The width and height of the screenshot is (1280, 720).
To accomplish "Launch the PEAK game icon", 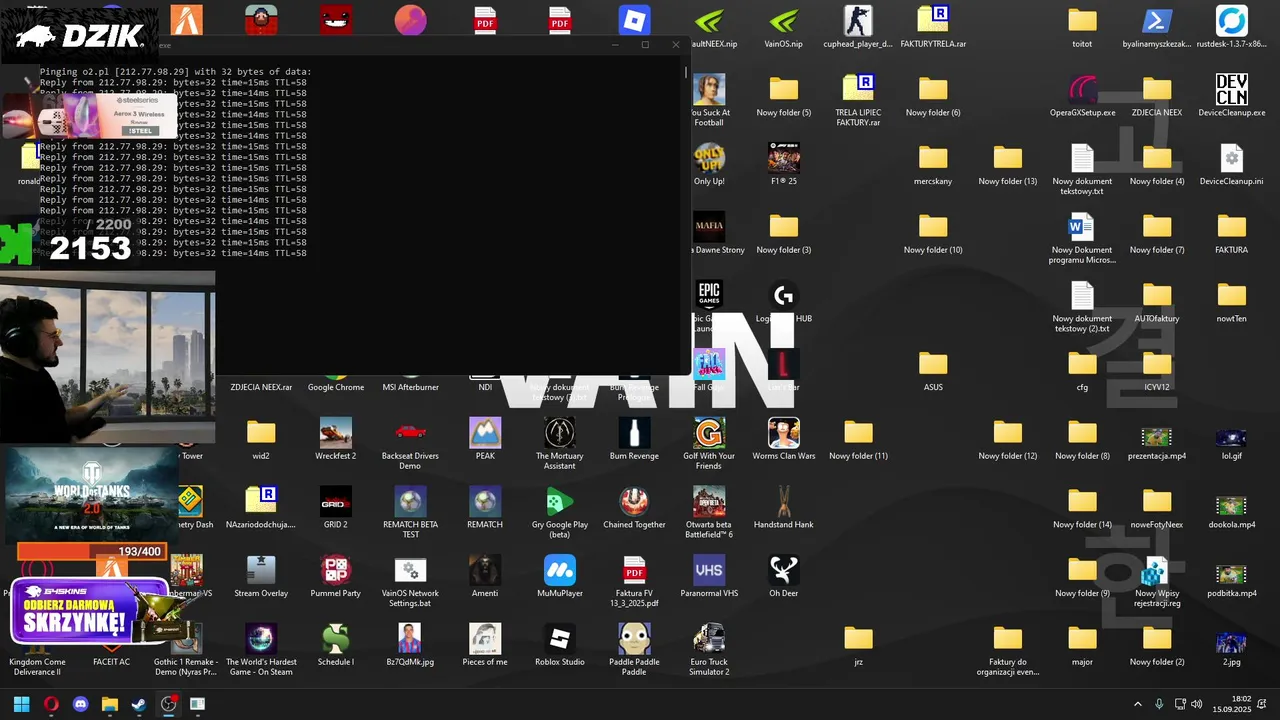I will coord(485,440).
